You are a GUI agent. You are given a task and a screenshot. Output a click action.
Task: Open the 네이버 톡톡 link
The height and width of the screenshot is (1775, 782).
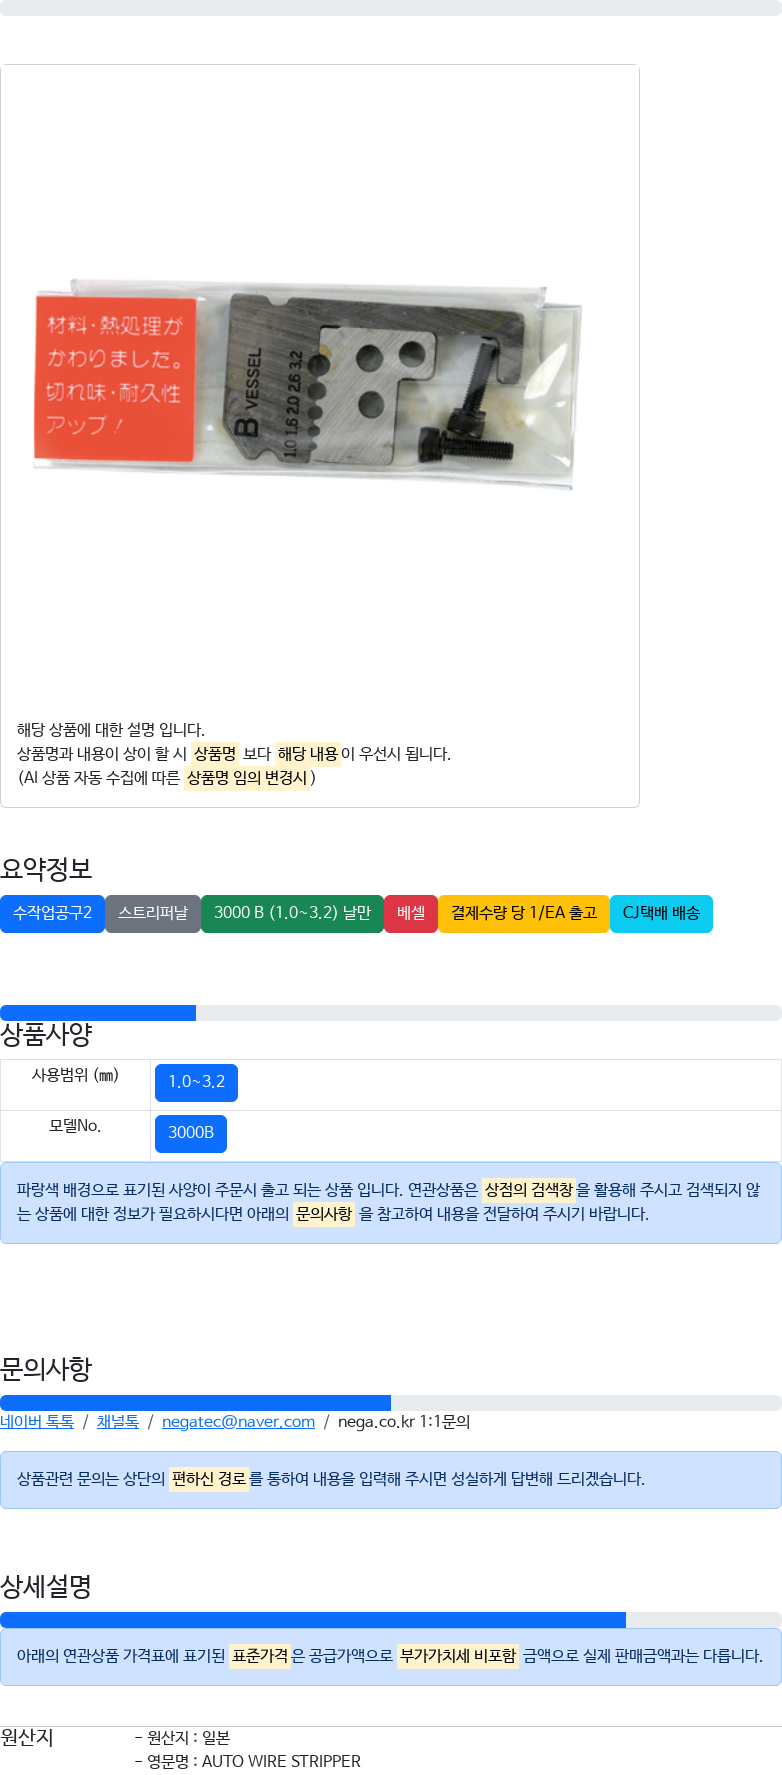click(37, 1422)
